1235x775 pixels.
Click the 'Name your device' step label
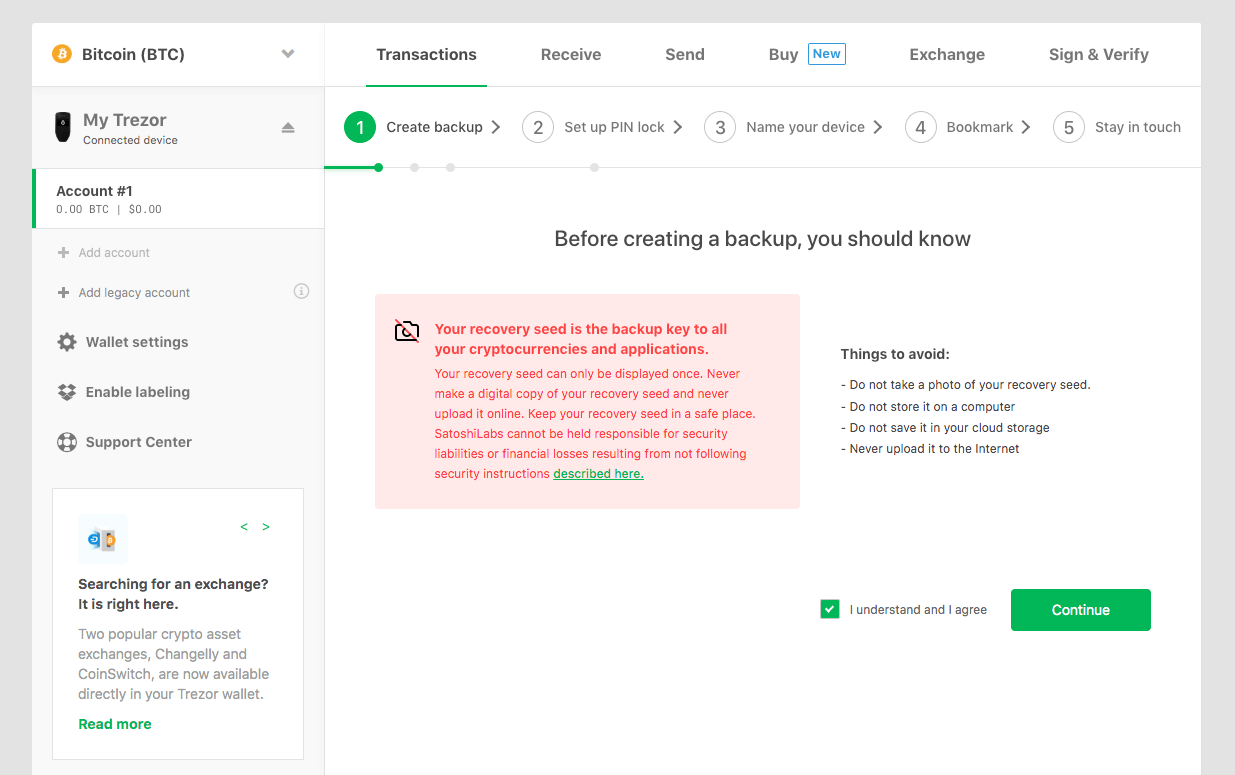[x=805, y=127]
